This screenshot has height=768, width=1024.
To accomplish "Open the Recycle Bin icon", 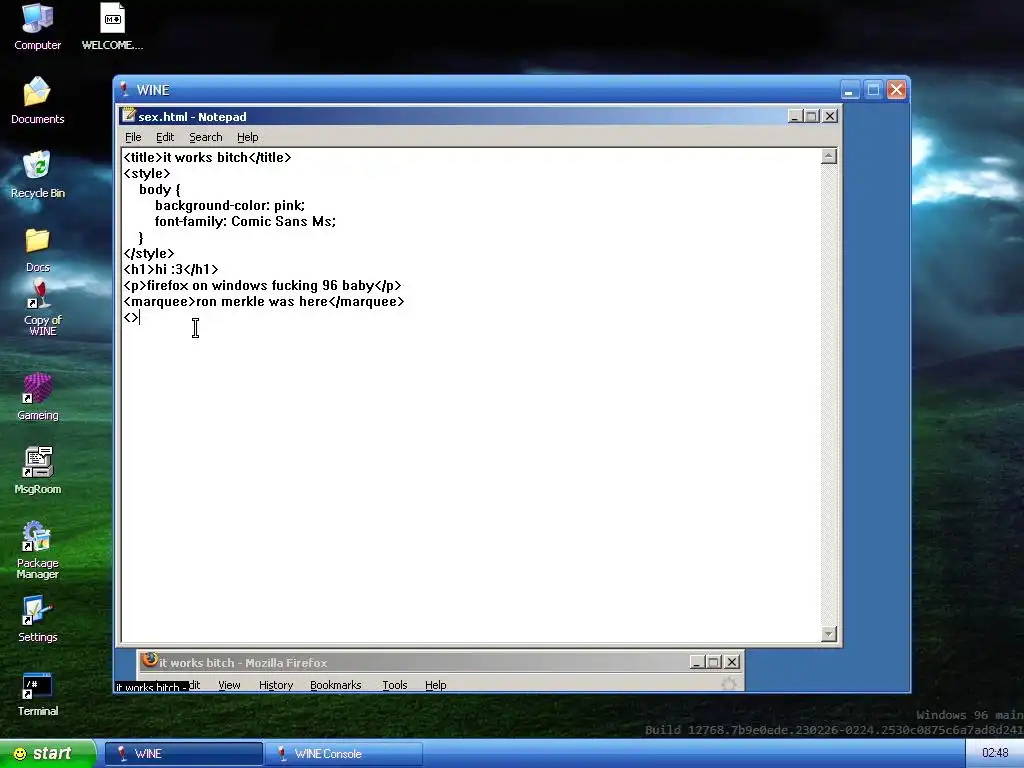I will 37,174.
